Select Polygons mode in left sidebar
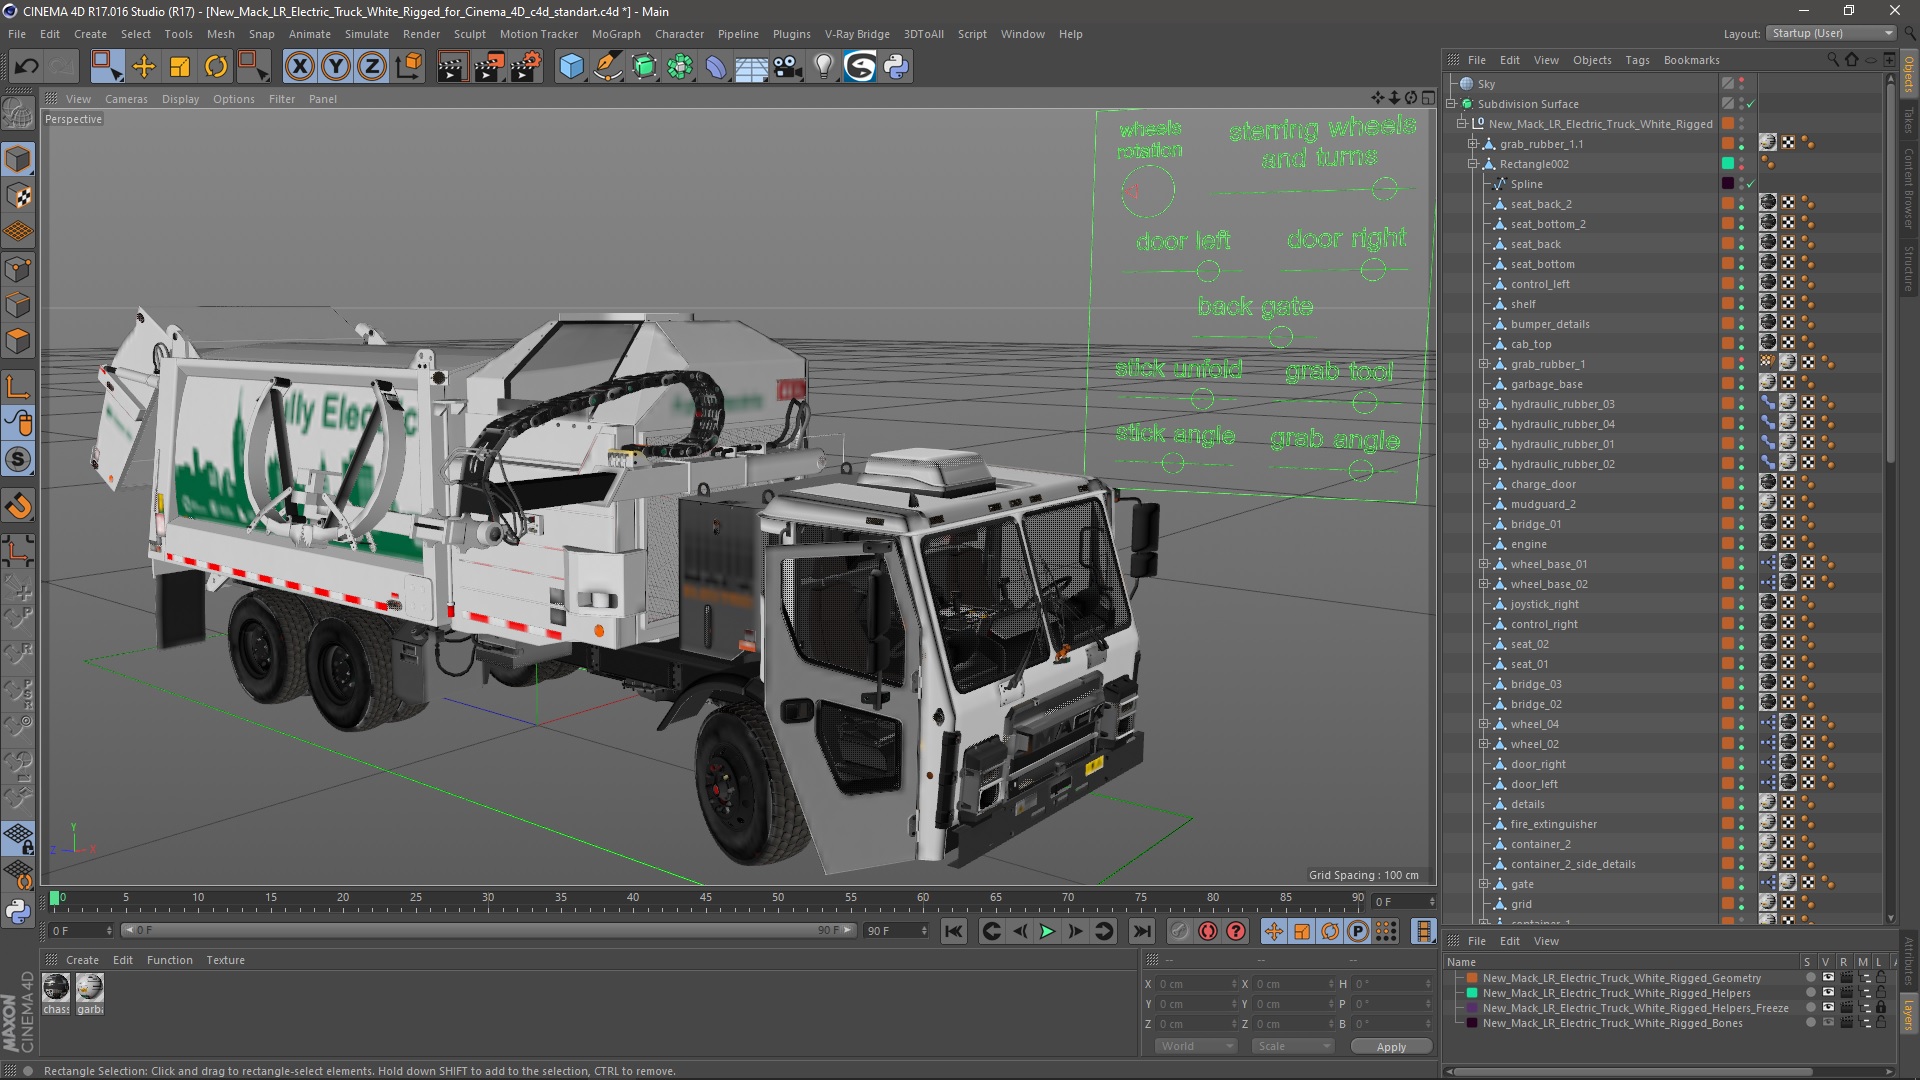Image resolution: width=1920 pixels, height=1080 pixels. tap(18, 341)
